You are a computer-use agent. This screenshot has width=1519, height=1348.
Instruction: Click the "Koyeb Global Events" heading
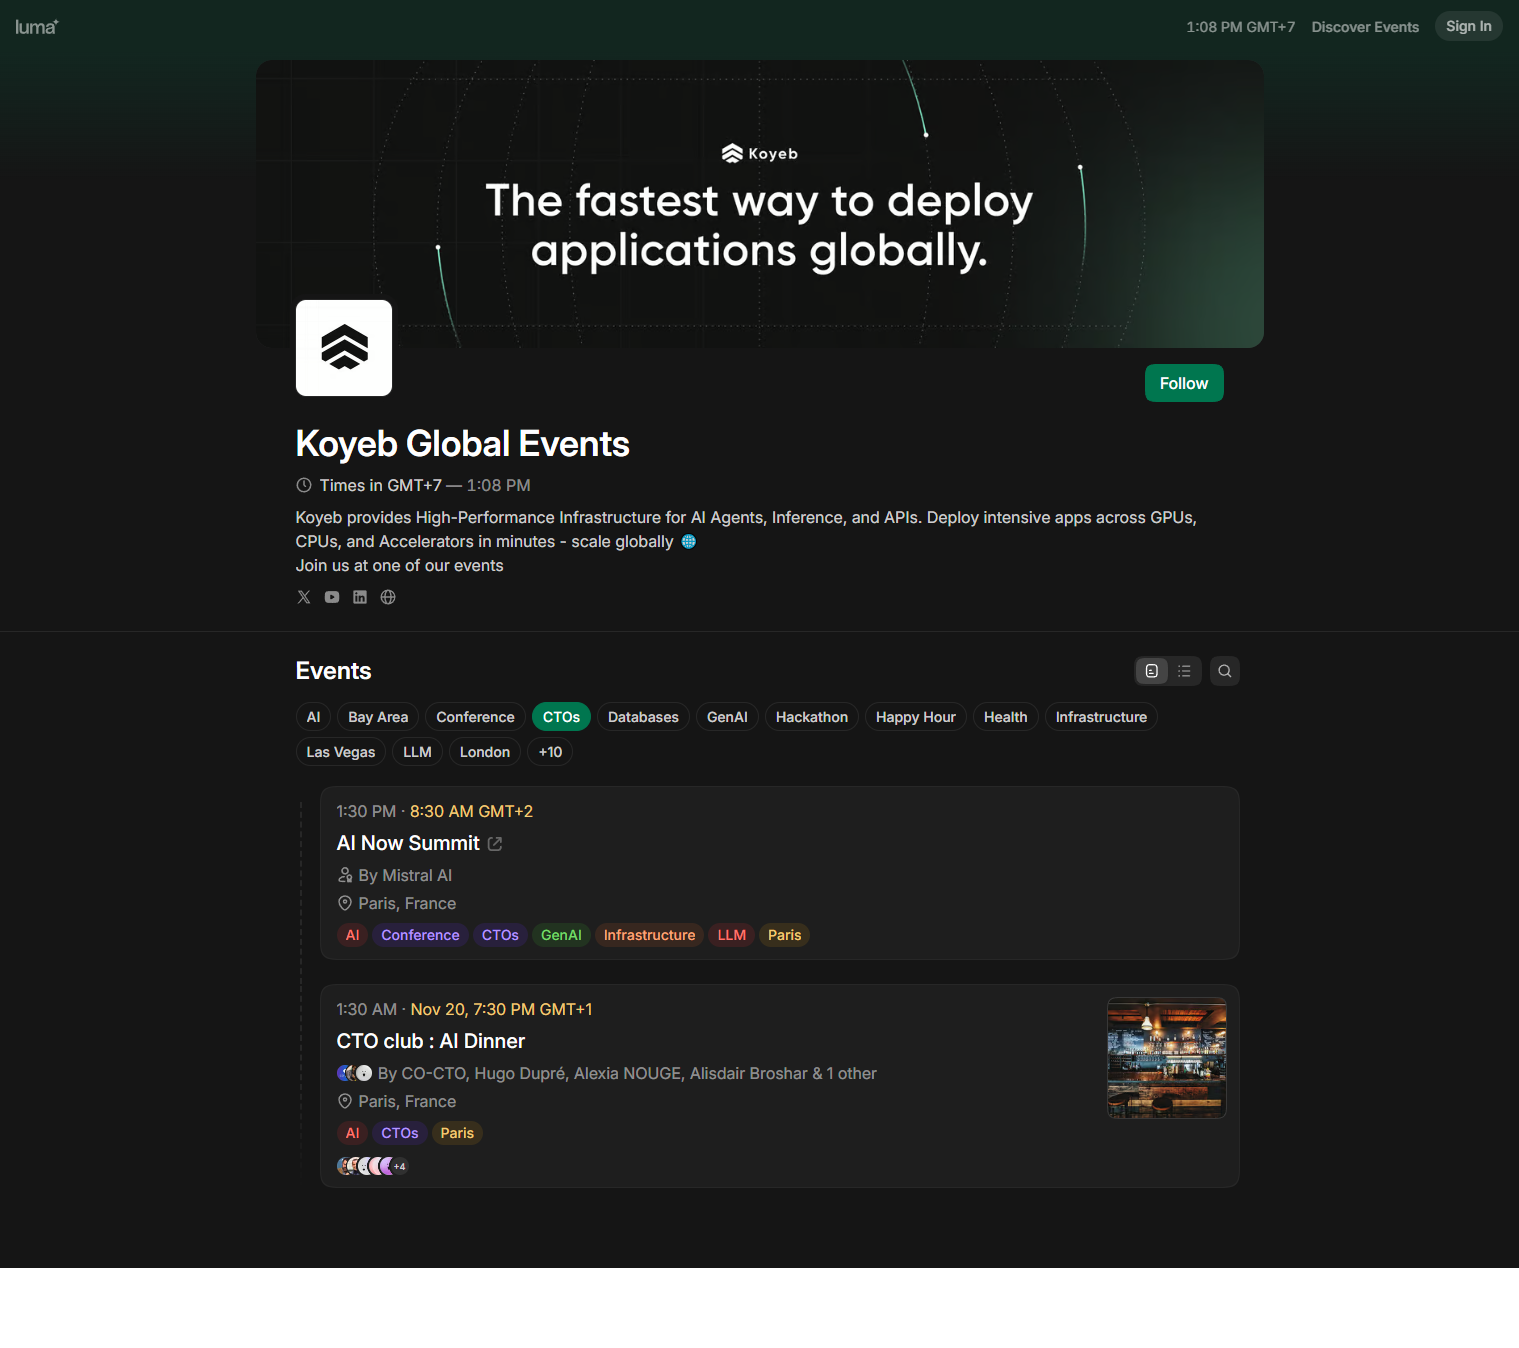(x=463, y=444)
